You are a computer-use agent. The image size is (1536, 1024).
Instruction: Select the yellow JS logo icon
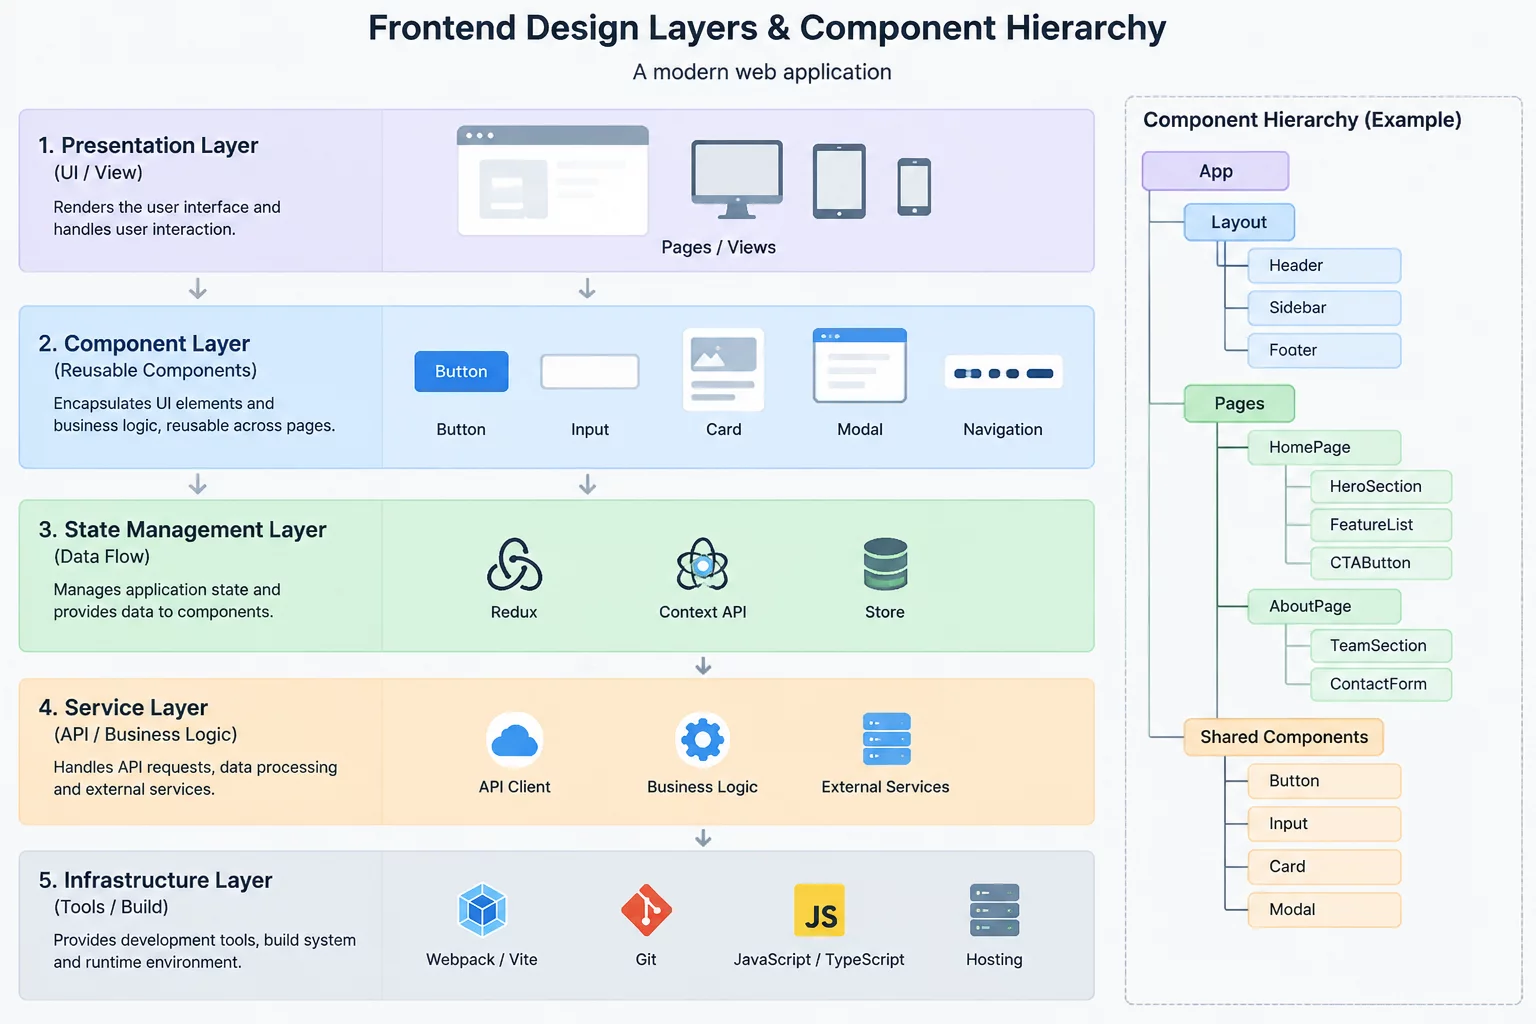(819, 910)
